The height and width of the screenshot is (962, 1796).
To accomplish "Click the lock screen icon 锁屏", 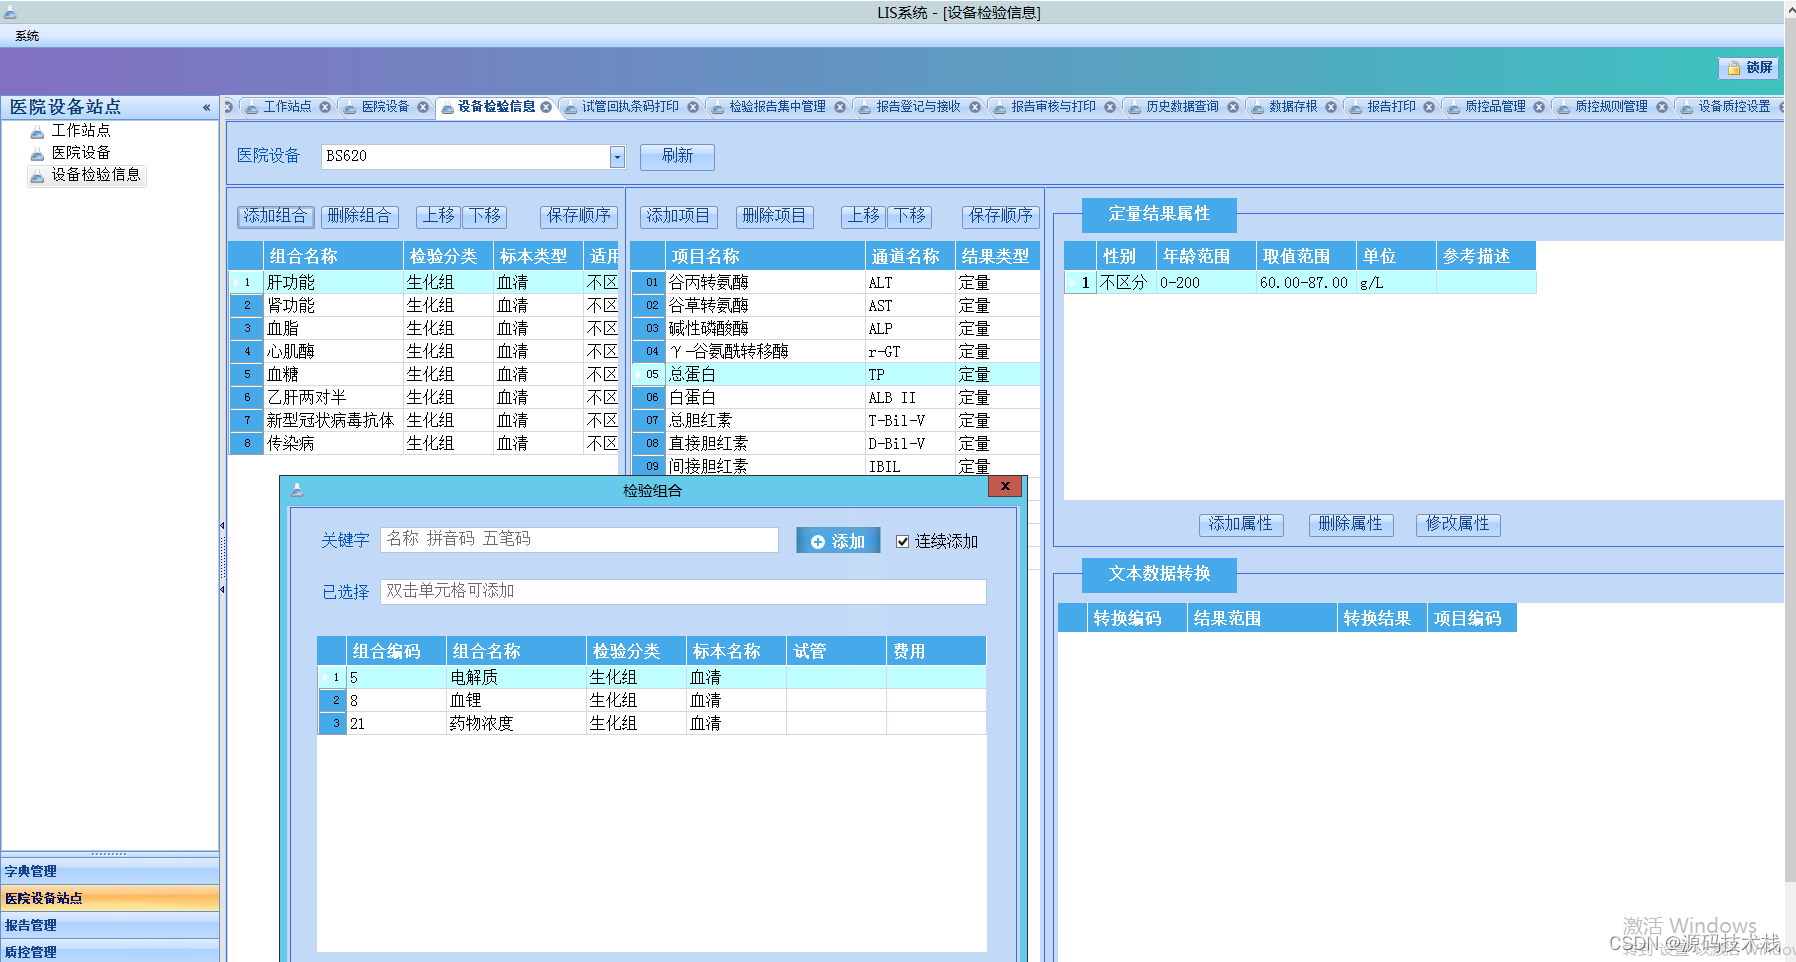I will [x=1748, y=68].
